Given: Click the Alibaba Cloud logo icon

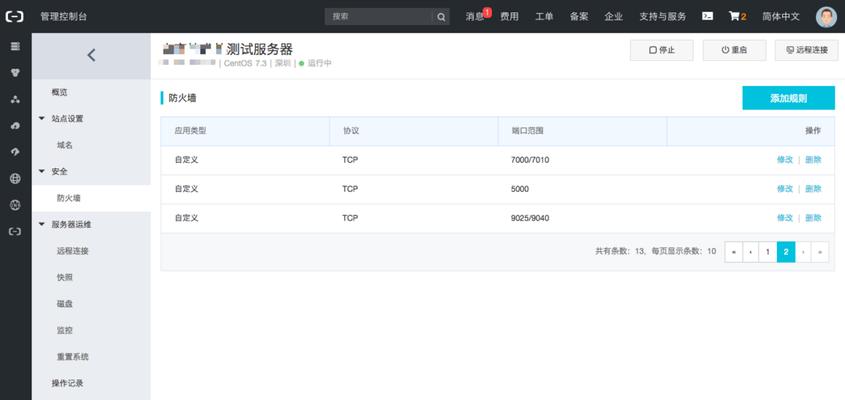Looking at the screenshot, I should click(15, 17).
